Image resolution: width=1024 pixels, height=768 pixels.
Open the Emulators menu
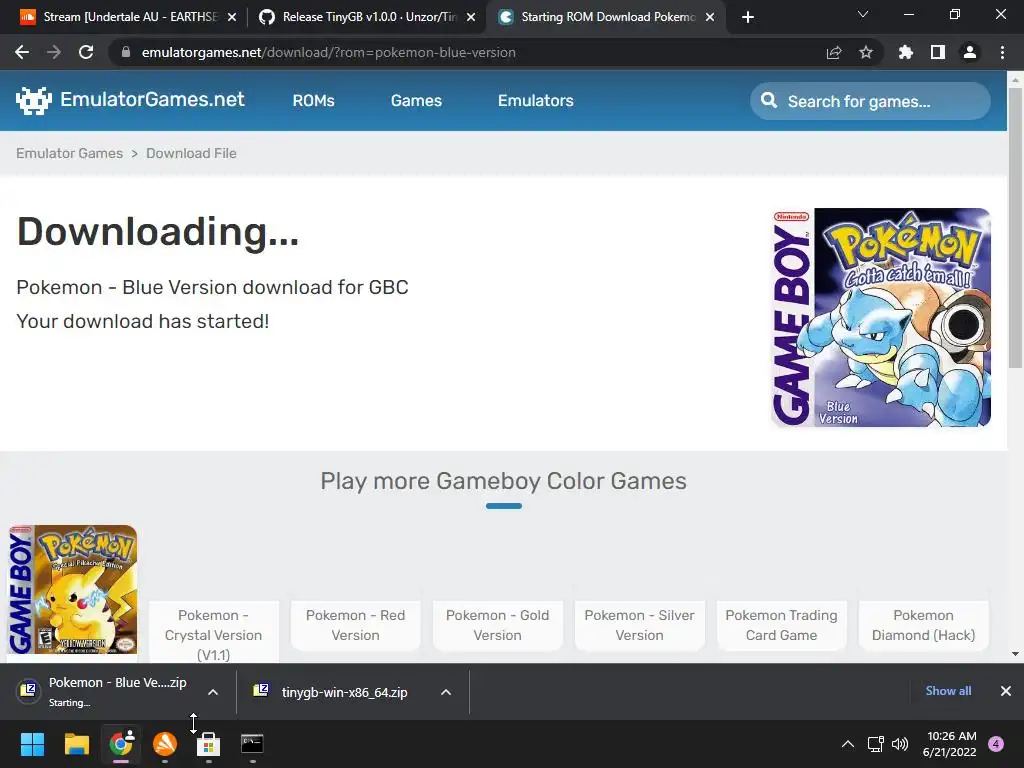pyautogui.click(x=536, y=101)
